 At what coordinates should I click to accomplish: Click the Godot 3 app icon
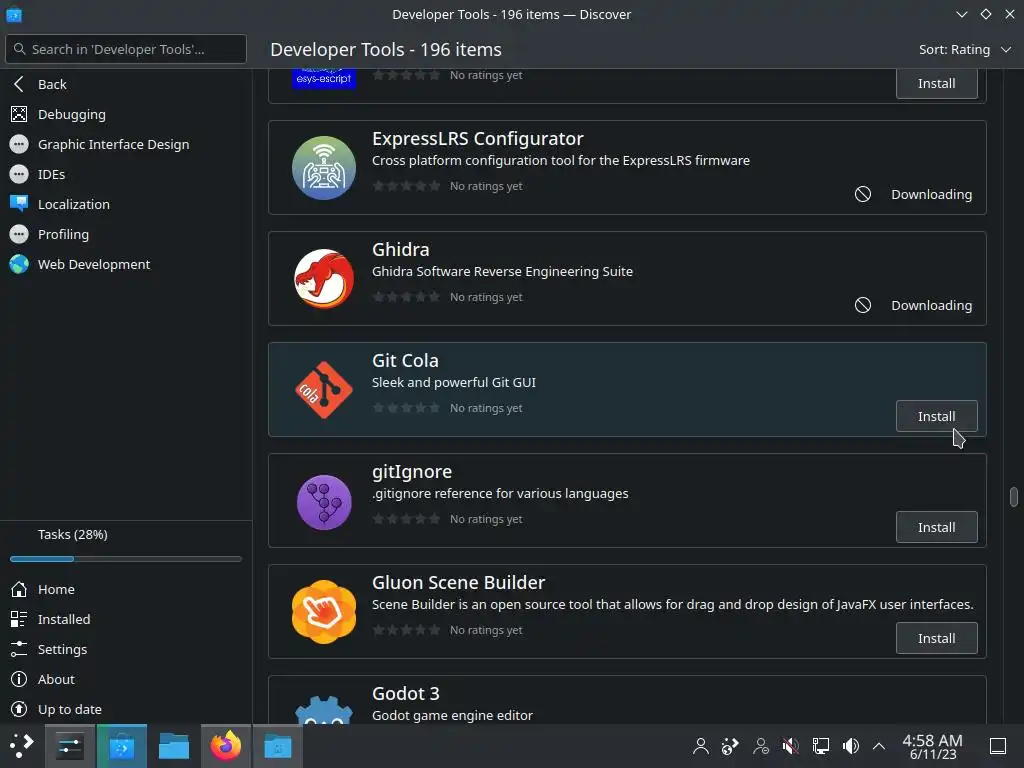(324, 709)
